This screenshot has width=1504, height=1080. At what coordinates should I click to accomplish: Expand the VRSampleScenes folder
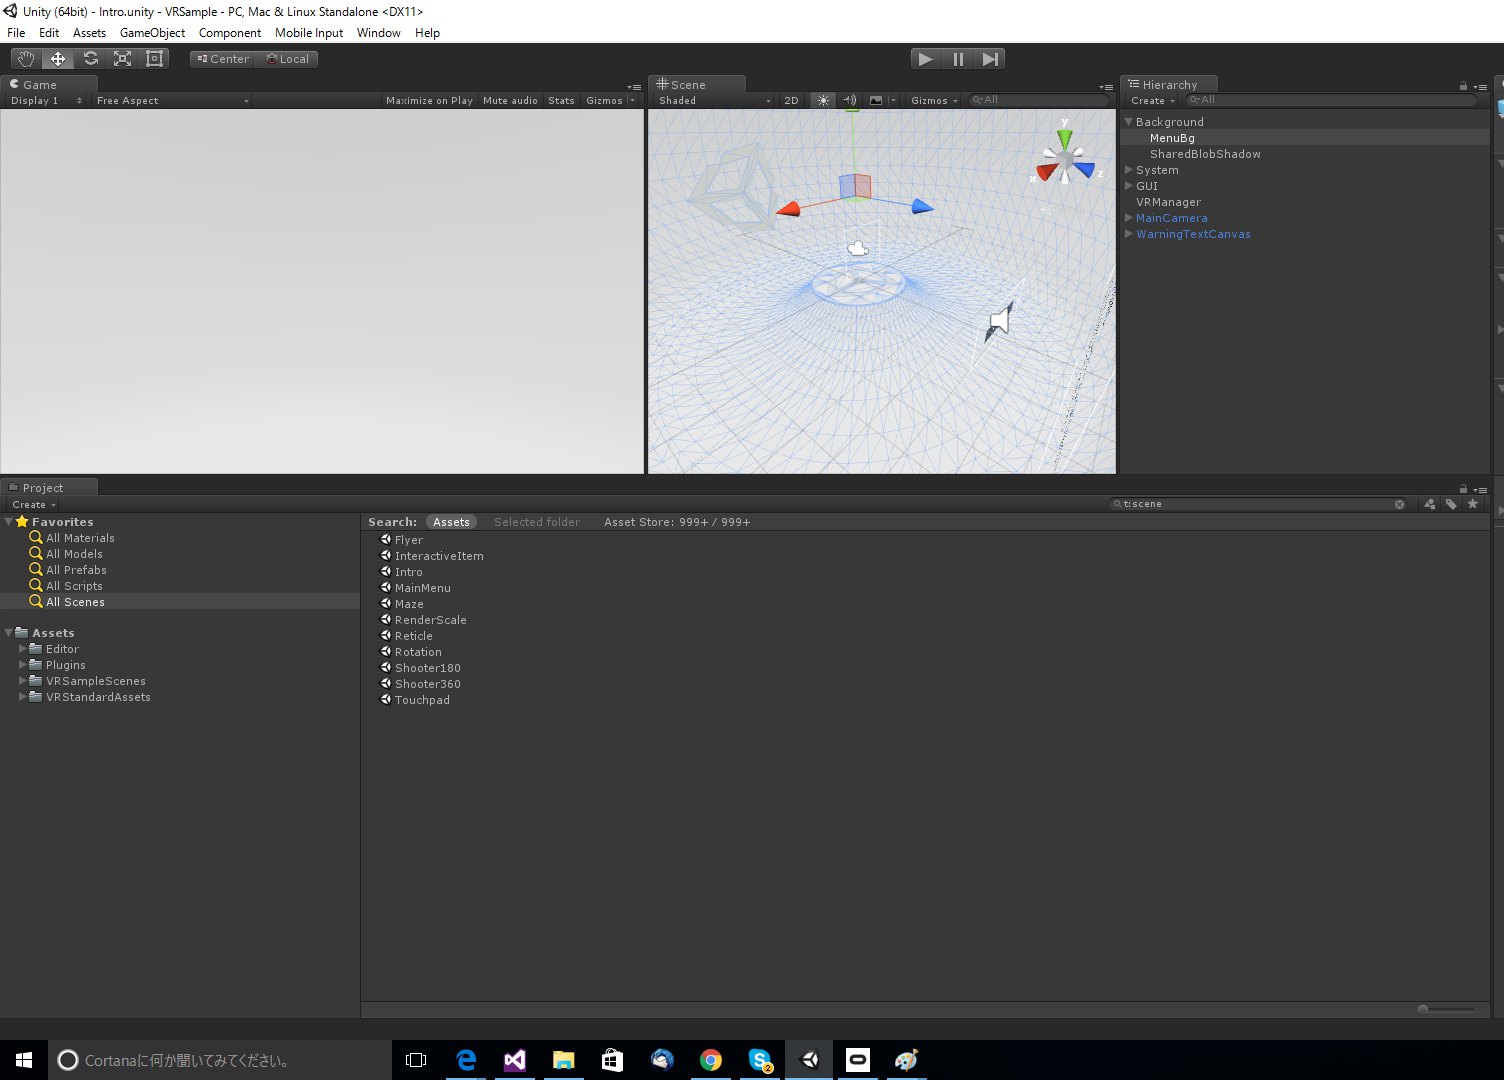click(23, 681)
